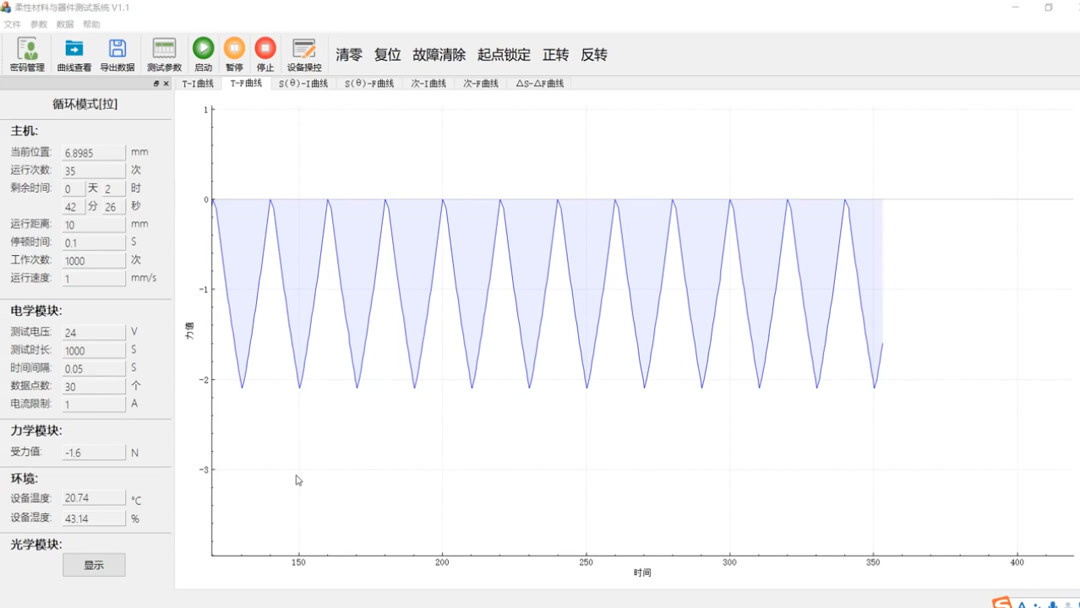Edit the 运行速度 speed input field
The width and height of the screenshot is (1080, 608).
(92, 278)
